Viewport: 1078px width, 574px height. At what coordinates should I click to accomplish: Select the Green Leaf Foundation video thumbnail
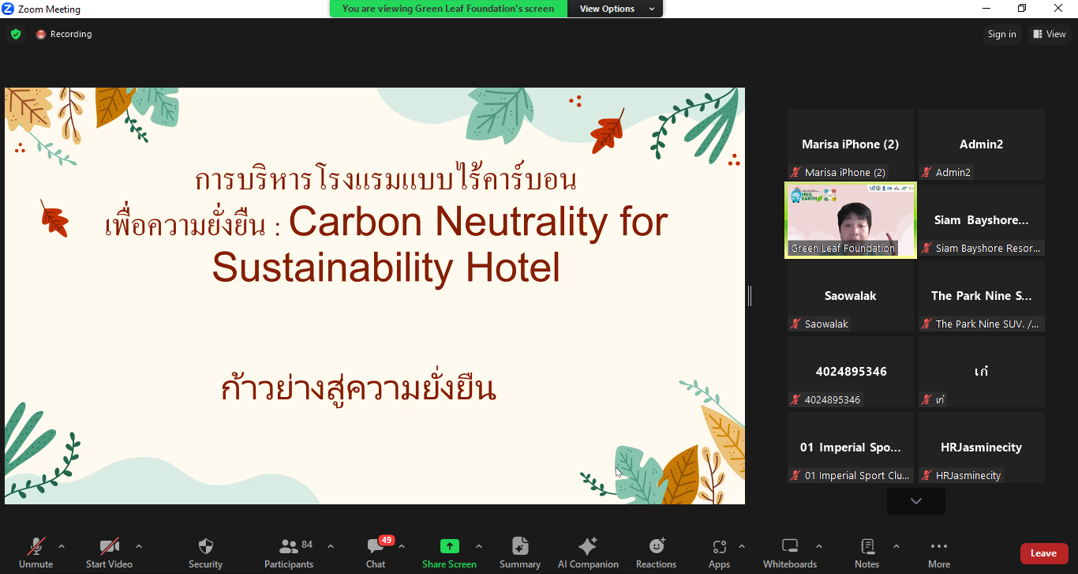point(850,220)
